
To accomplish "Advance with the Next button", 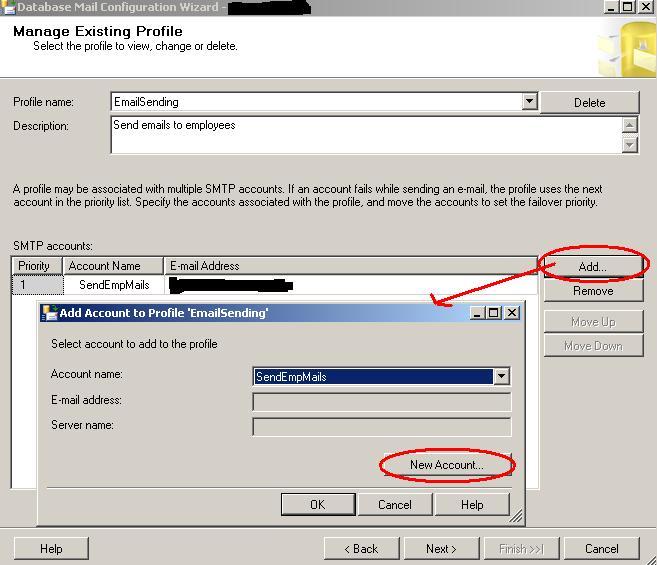I will pos(441,549).
